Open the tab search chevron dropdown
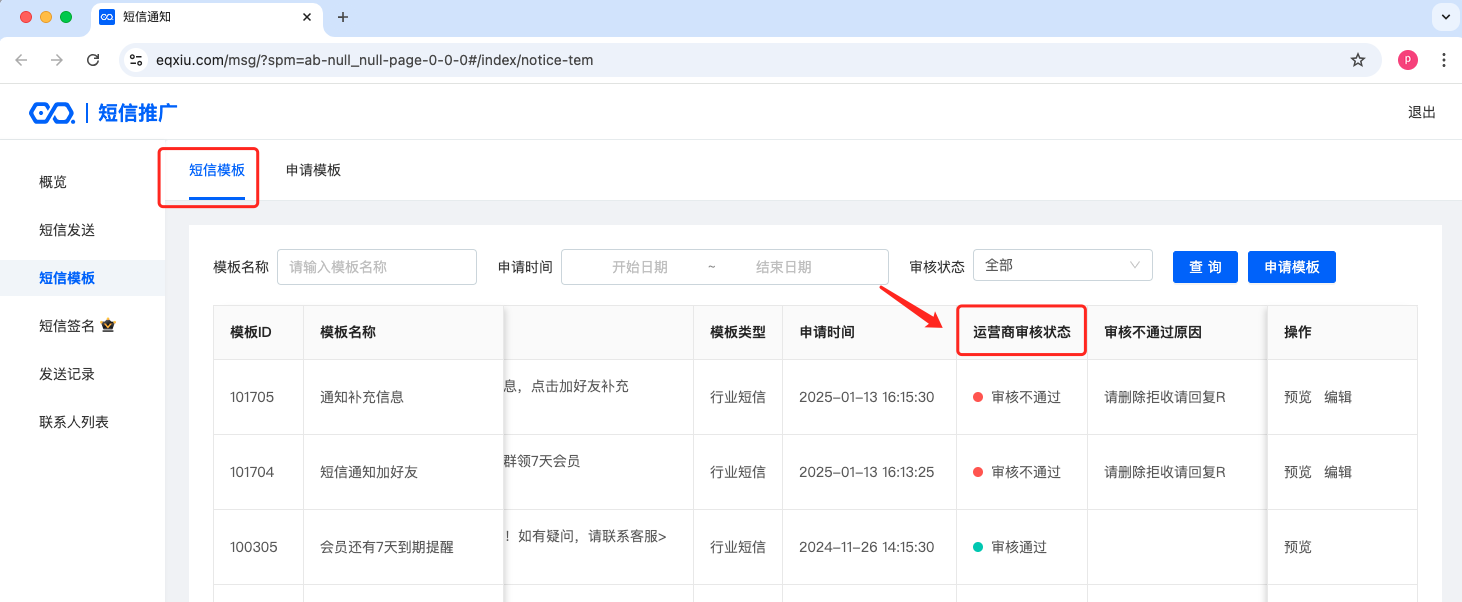1462x602 pixels. pos(1445,17)
